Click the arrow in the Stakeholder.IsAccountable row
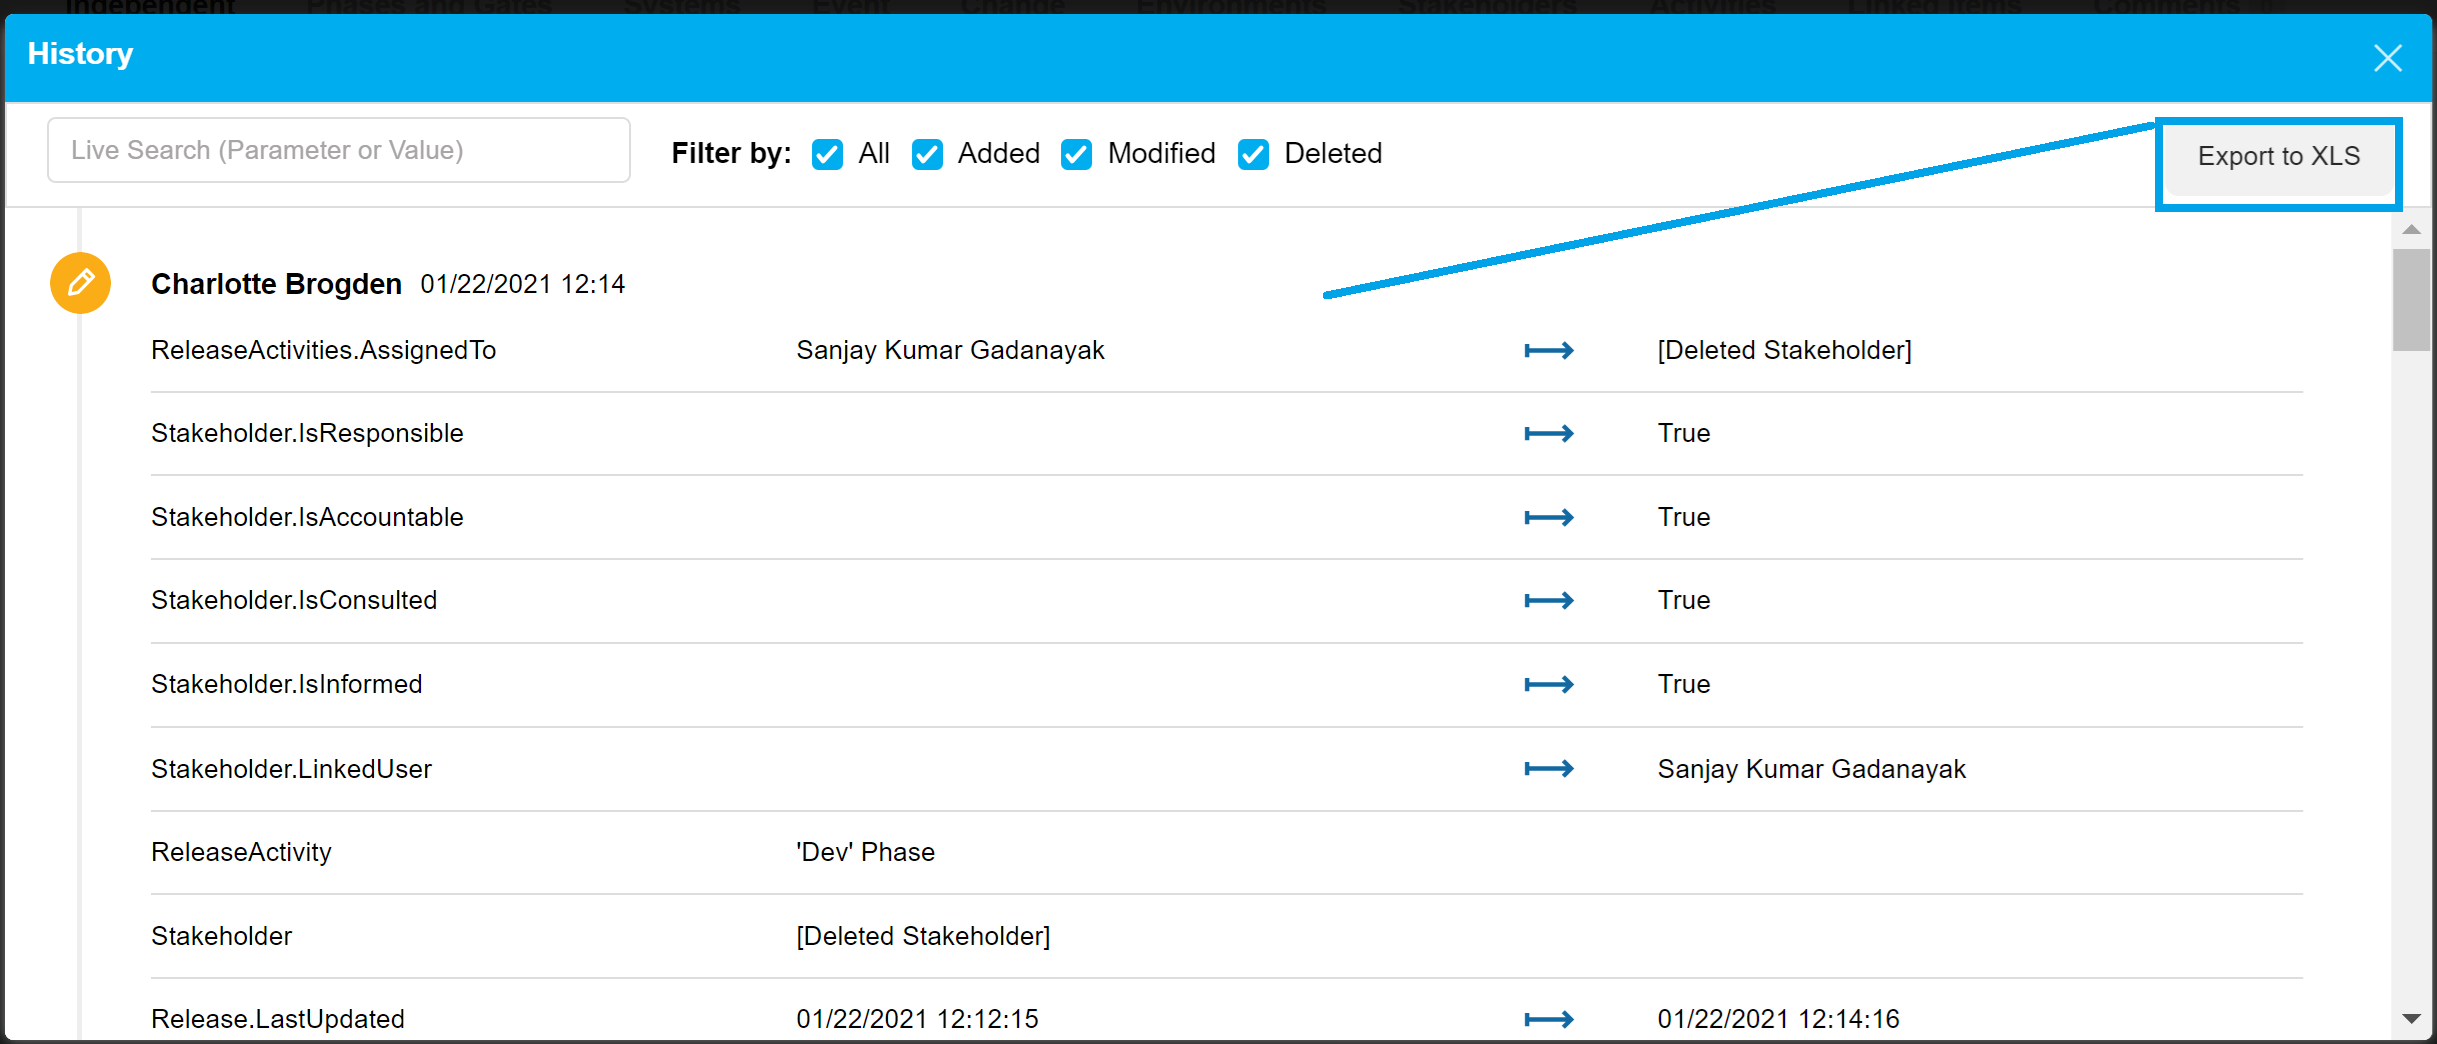Viewport: 2437px width, 1044px height. (1548, 518)
